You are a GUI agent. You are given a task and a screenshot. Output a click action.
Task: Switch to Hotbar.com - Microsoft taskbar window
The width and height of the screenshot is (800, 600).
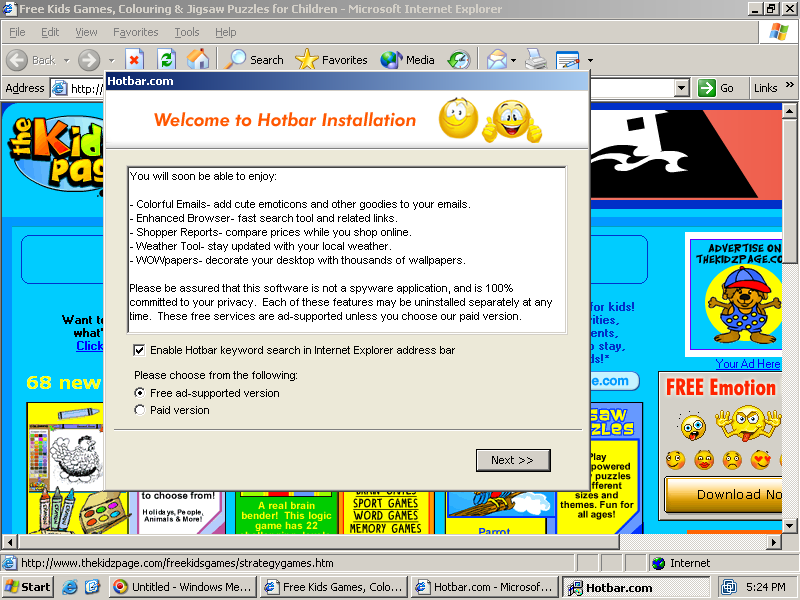coord(485,587)
